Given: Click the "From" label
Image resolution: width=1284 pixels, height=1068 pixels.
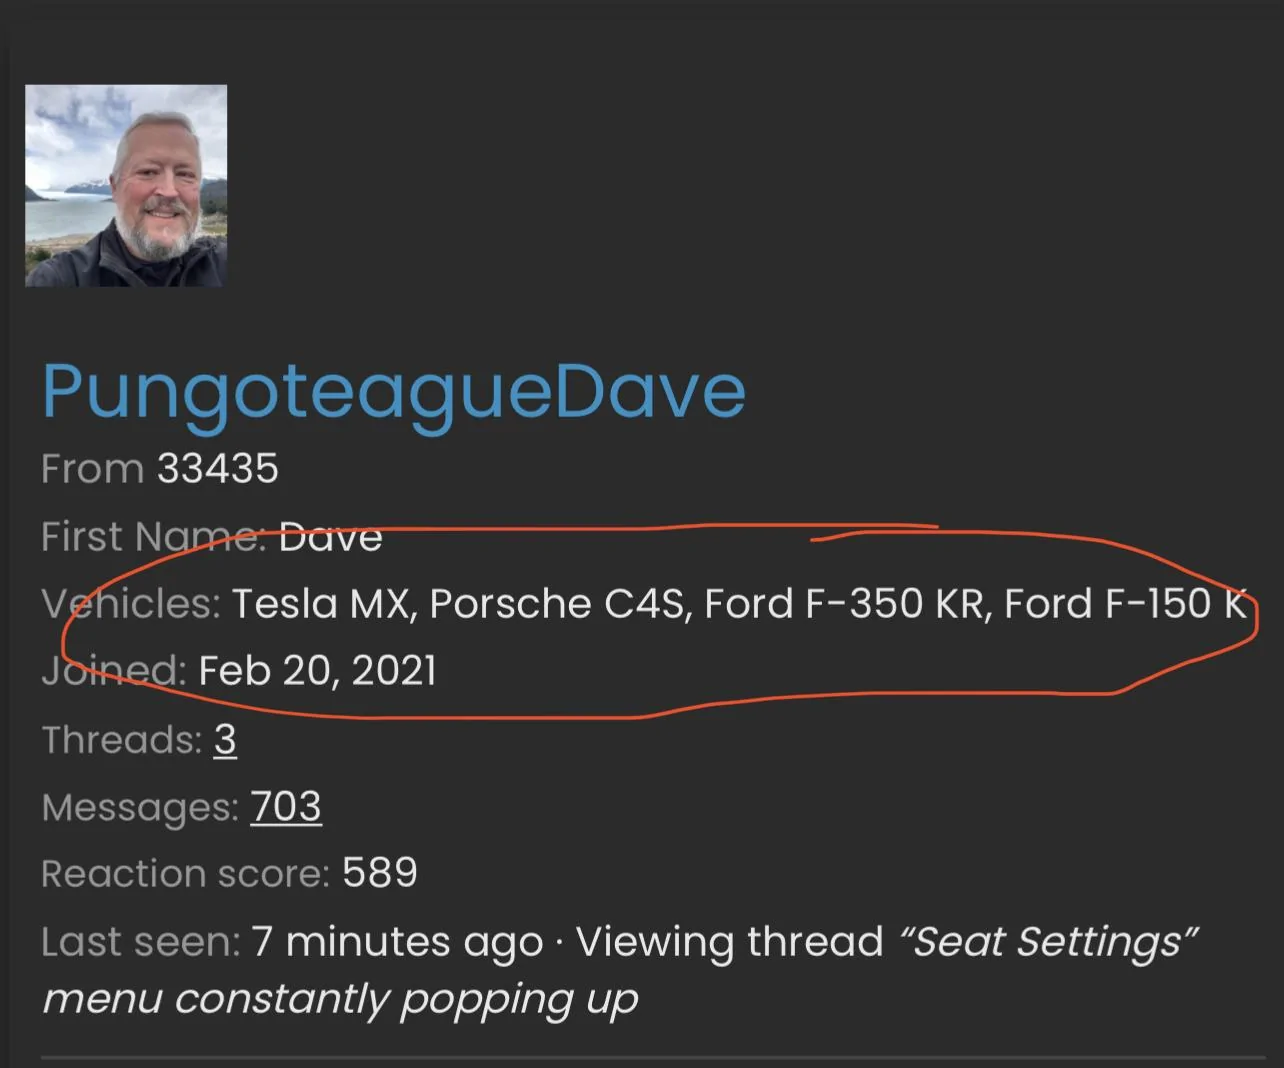Looking at the screenshot, I should coord(92,469).
